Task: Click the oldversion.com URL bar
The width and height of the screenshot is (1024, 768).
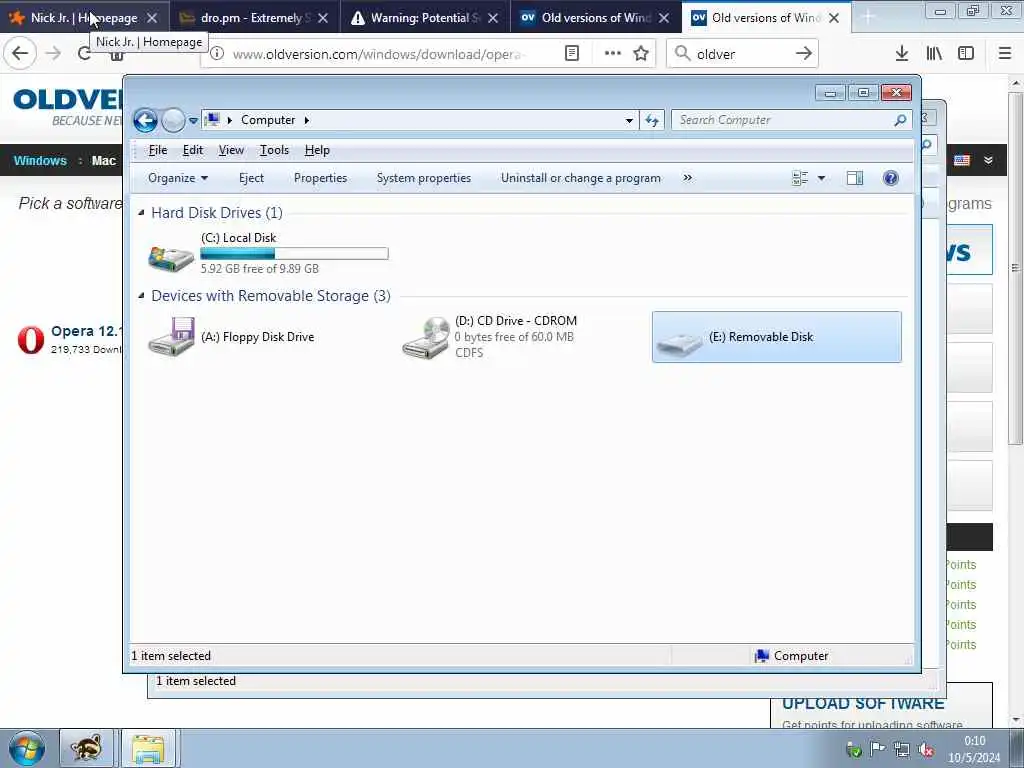Action: [379, 54]
